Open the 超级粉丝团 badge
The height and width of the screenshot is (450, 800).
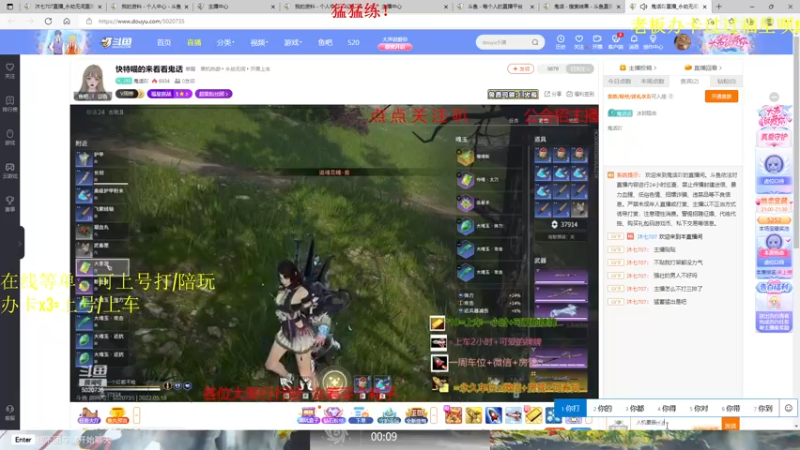(x=213, y=94)
